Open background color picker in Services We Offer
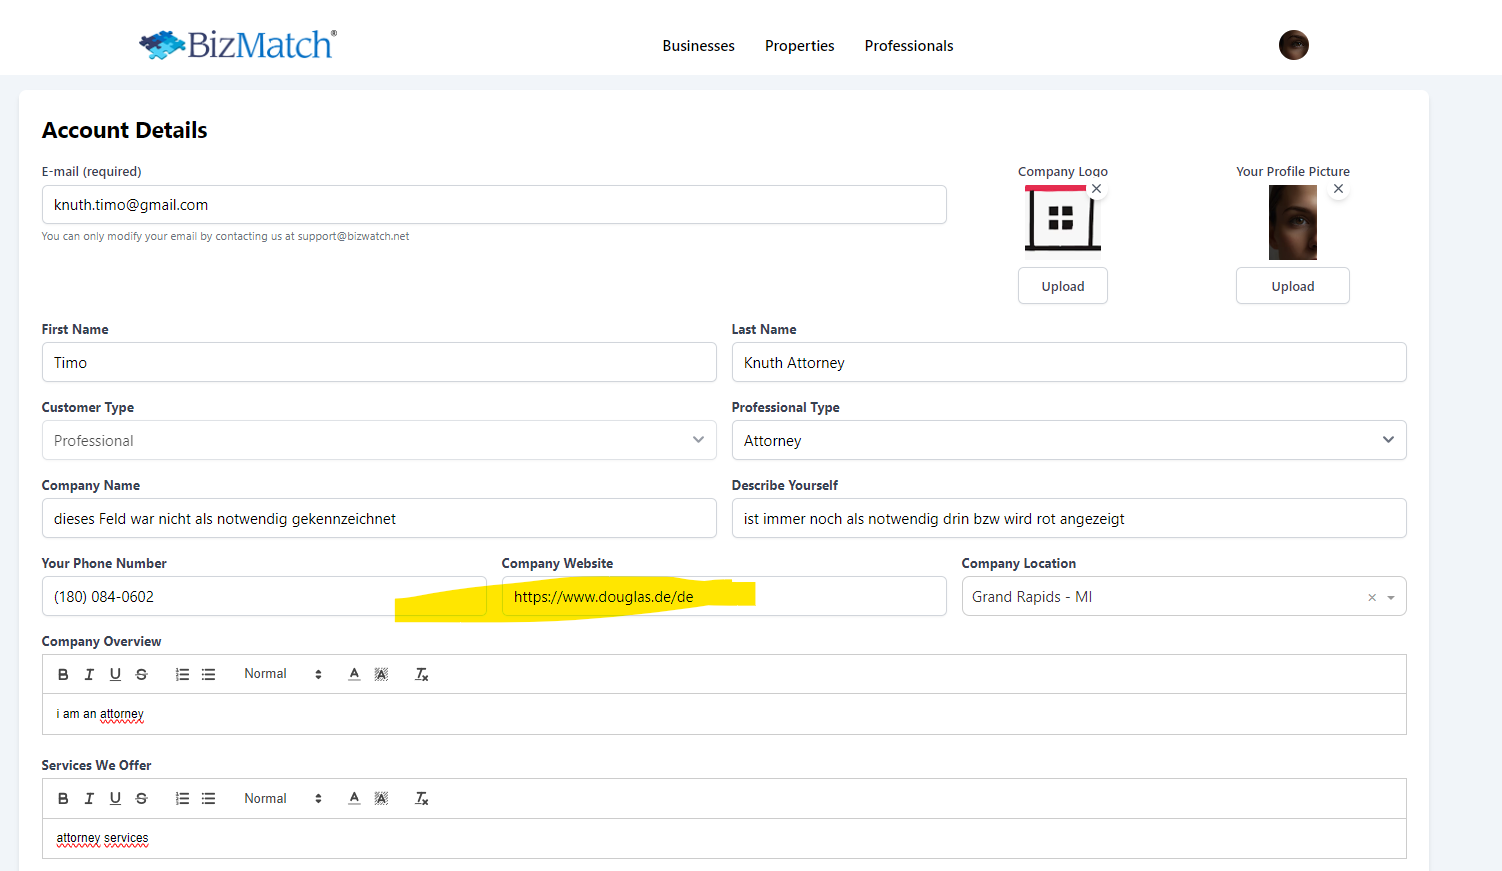Image resolution: width=1502 pixels, height=871 pixels. pyautogui.click(x=381, y=799)
